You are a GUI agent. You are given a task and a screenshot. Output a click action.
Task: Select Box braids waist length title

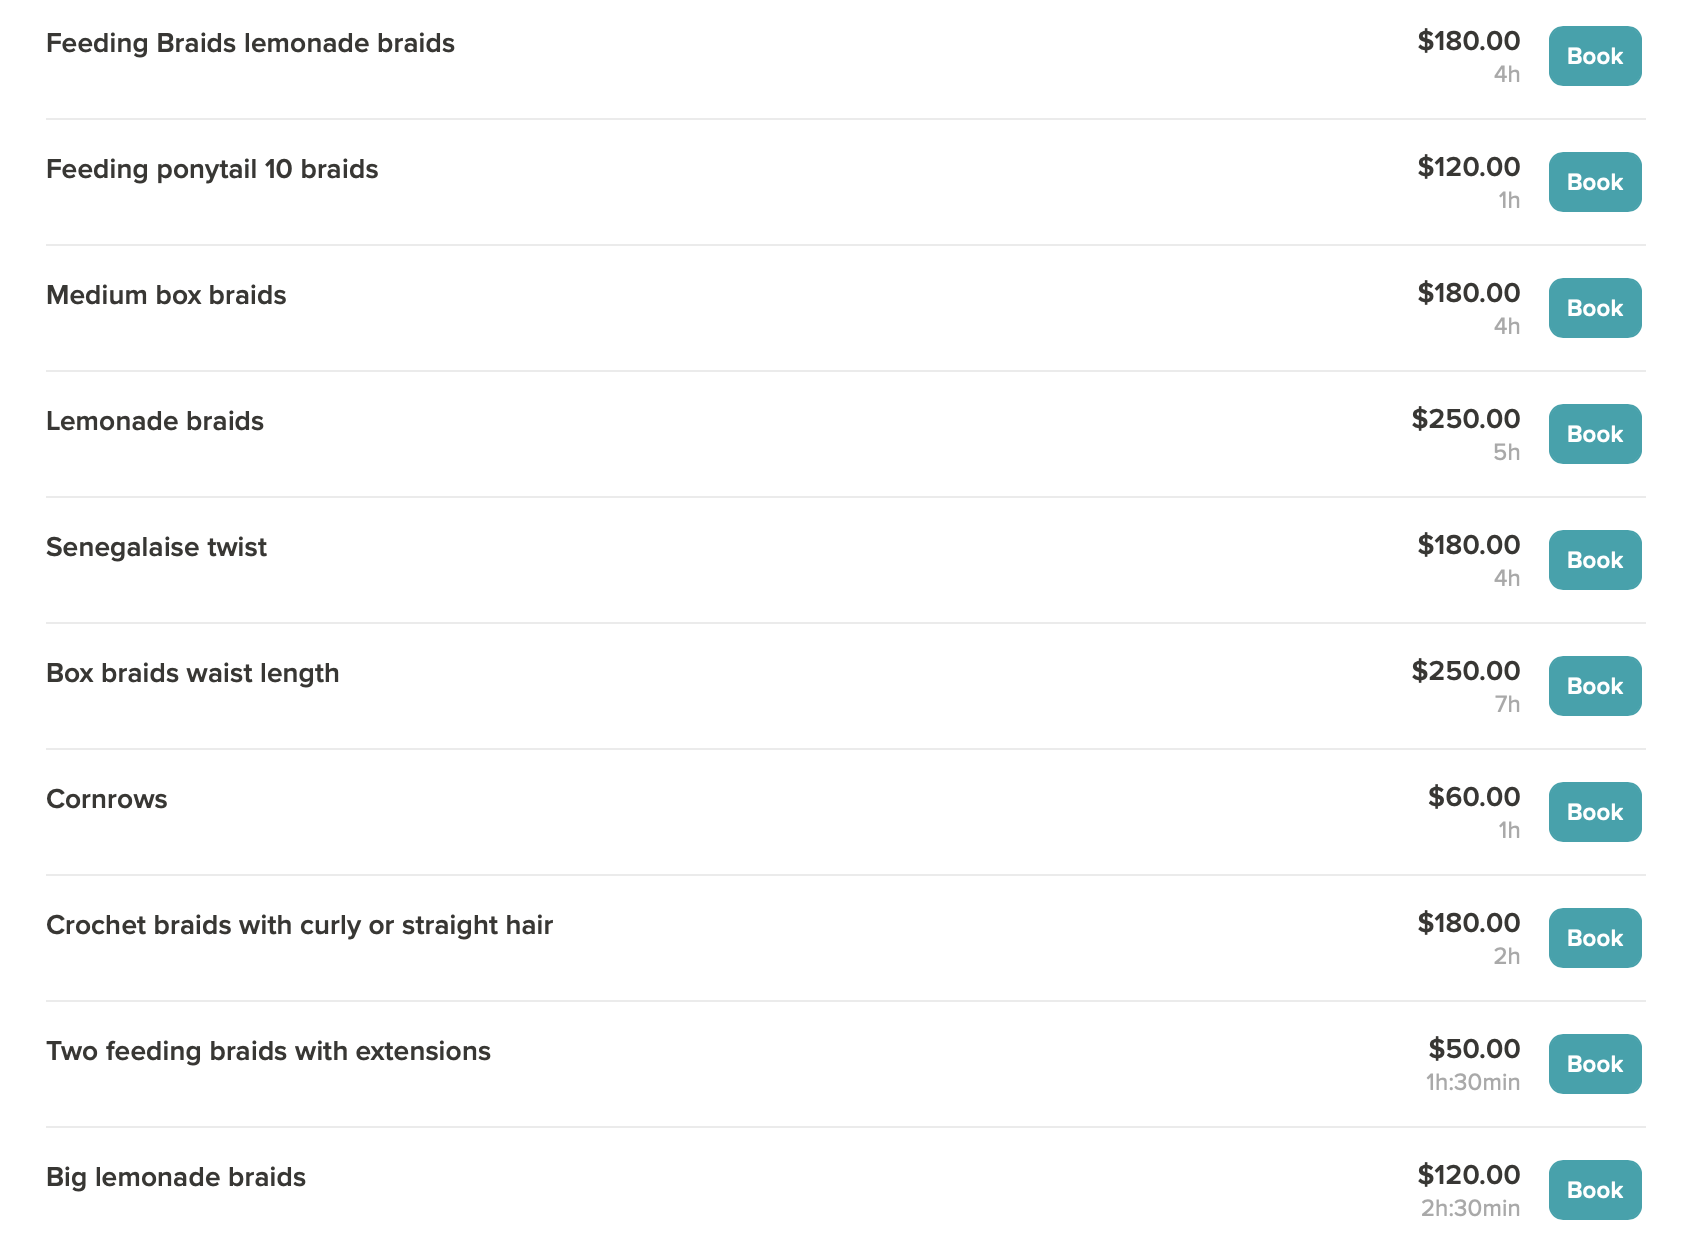coord(193,674)
